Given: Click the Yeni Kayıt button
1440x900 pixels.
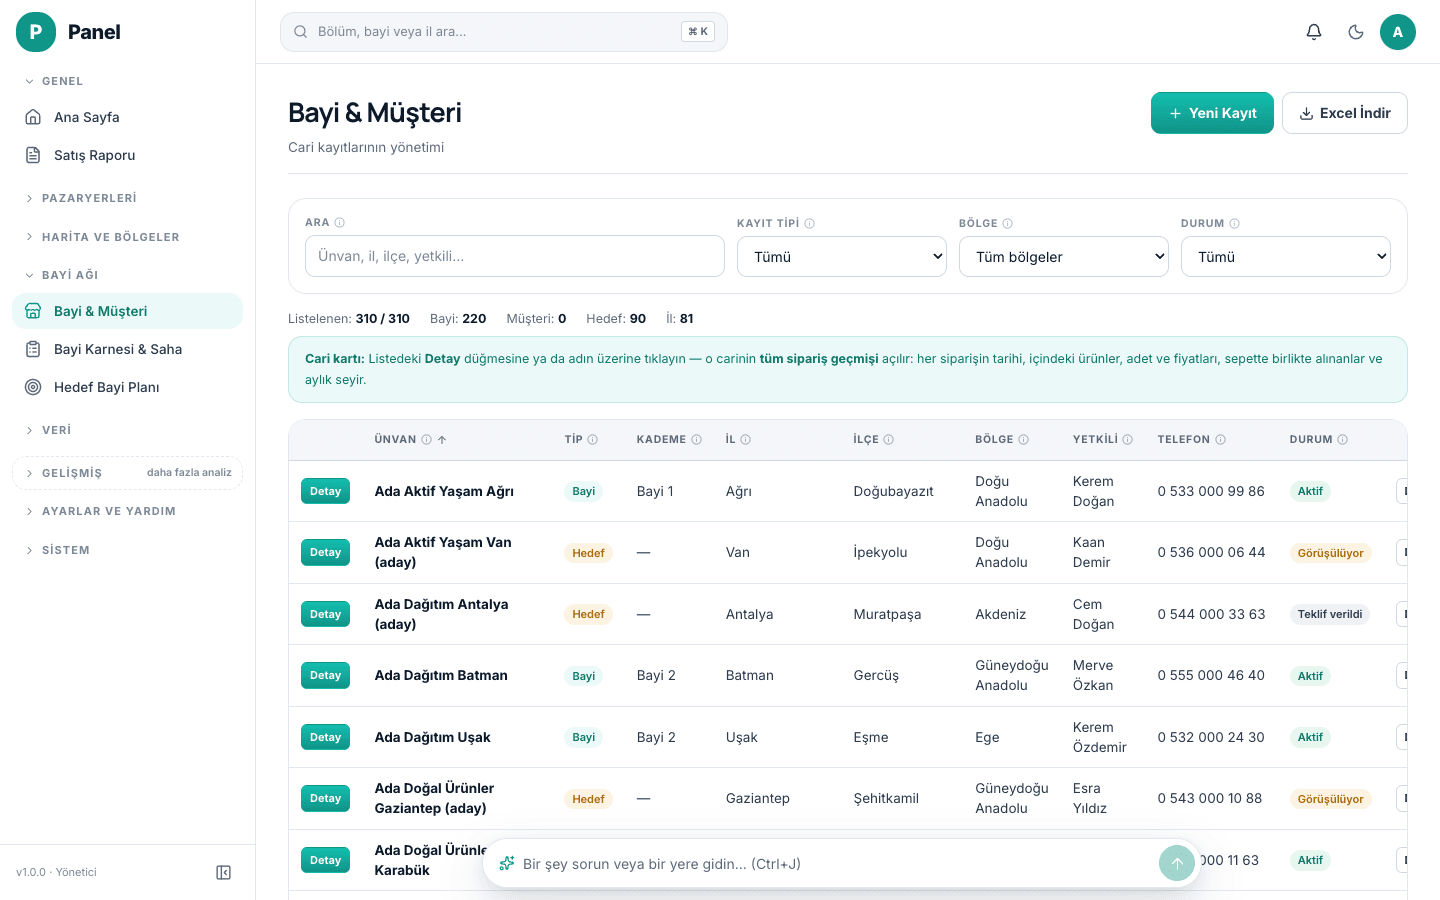Looking at the screenshot, I should point(1212,113).
